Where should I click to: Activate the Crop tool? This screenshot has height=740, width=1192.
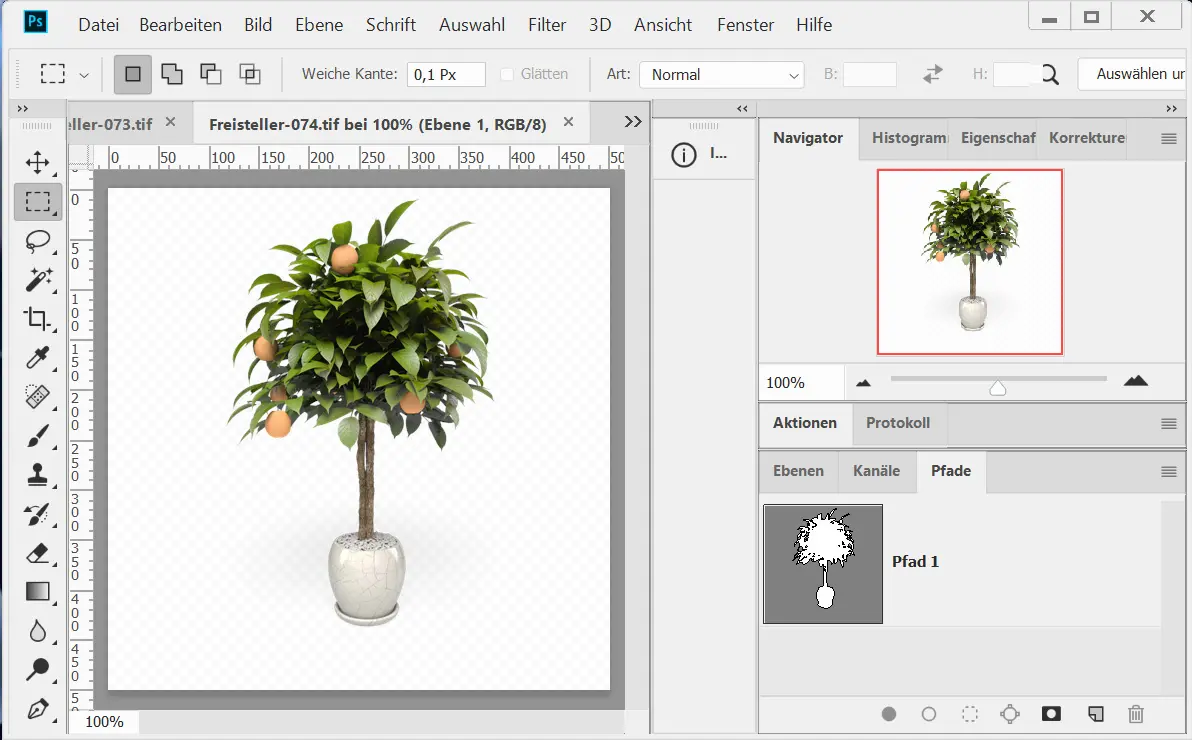[x=38, y=319]
